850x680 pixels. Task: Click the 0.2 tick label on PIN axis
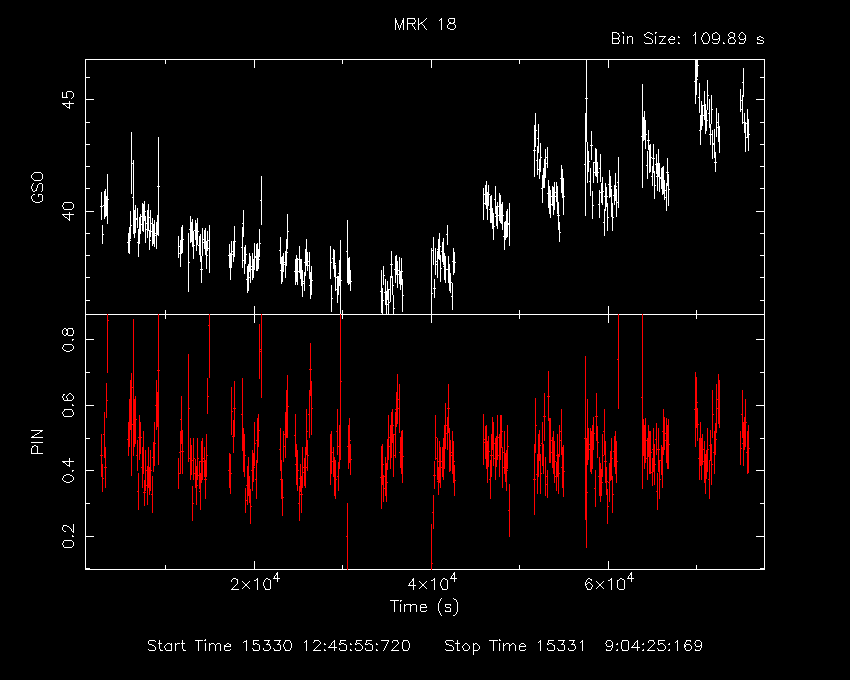pyautogui.click(x=68, y=536)
